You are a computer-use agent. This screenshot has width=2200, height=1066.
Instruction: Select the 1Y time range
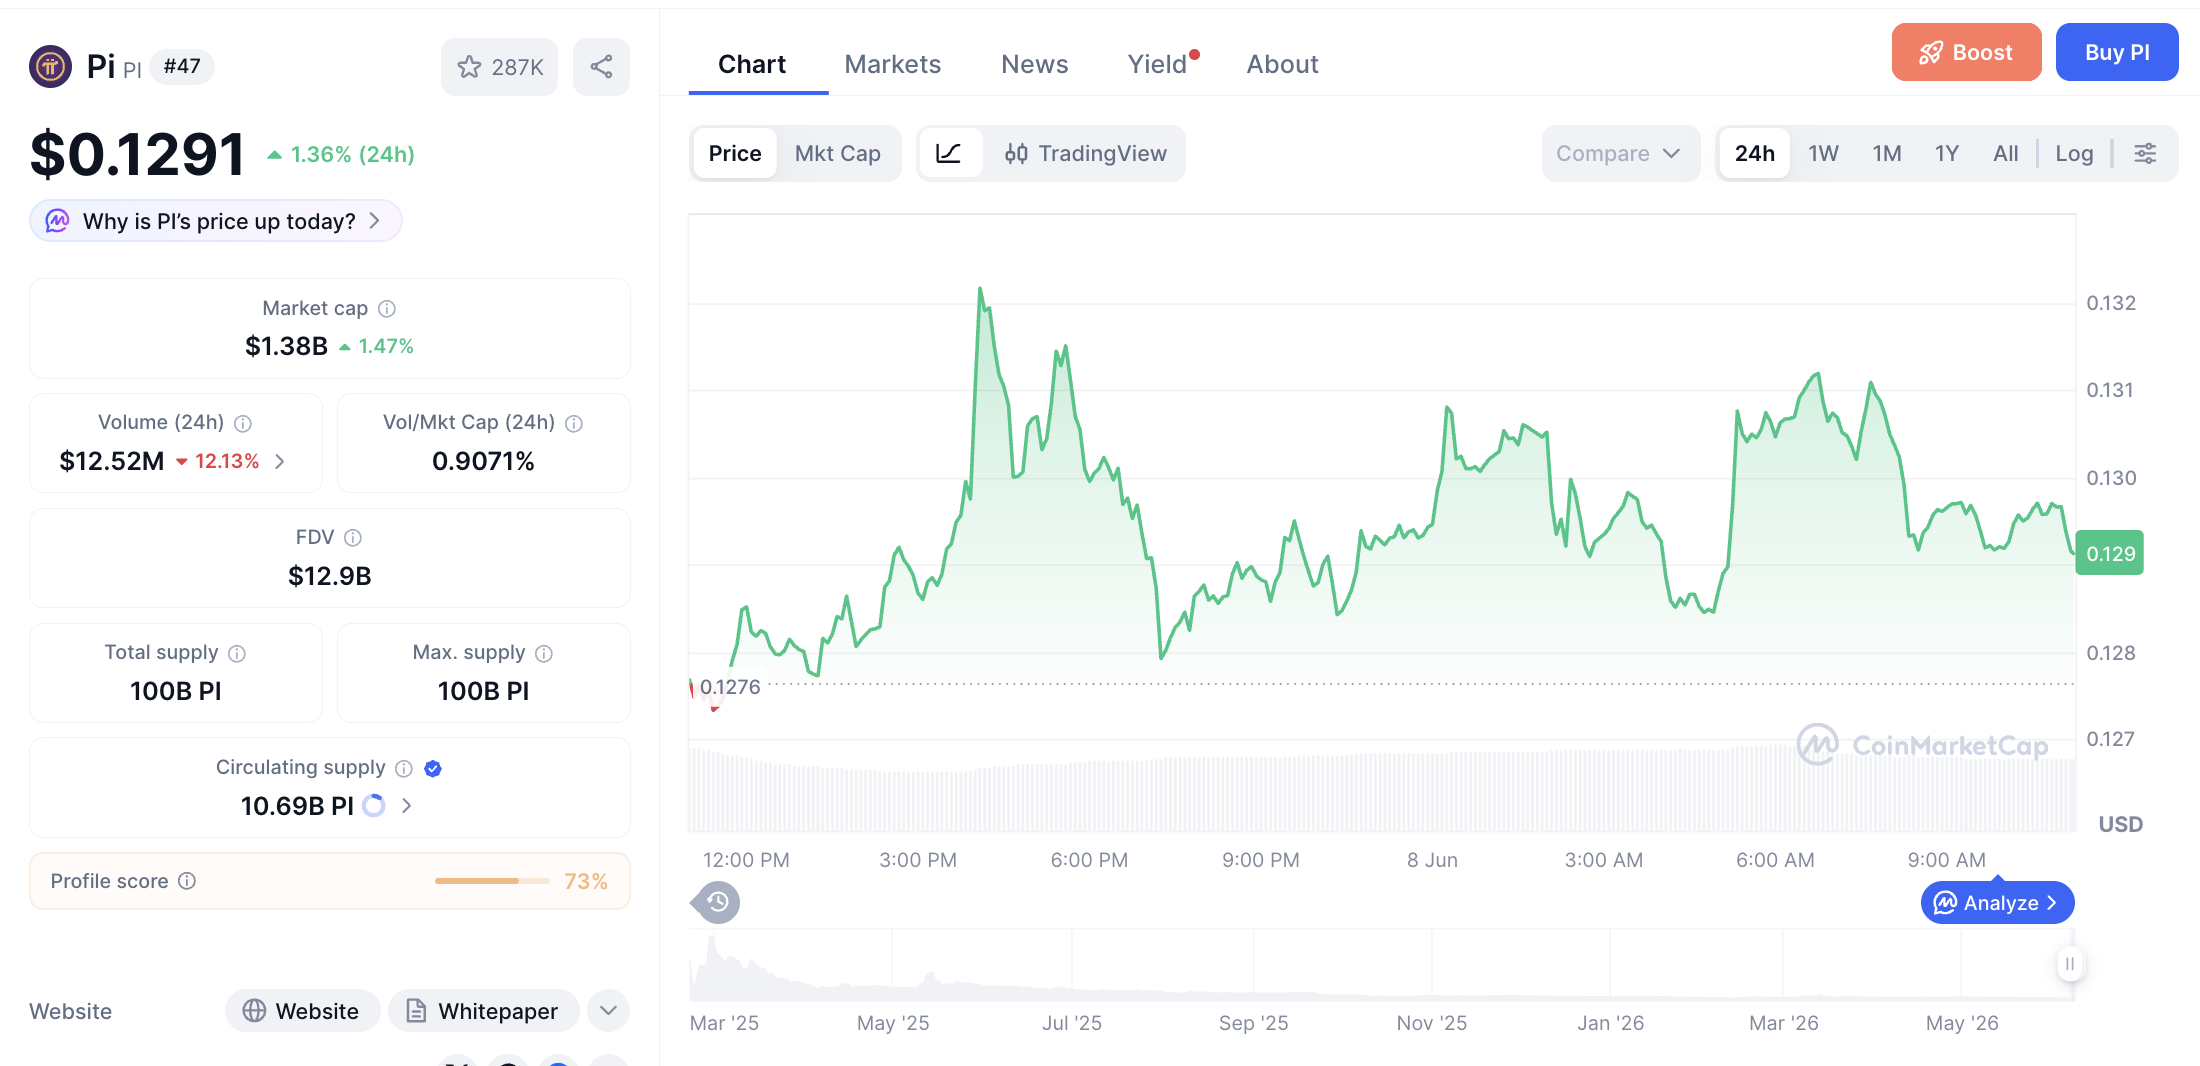1947,153
